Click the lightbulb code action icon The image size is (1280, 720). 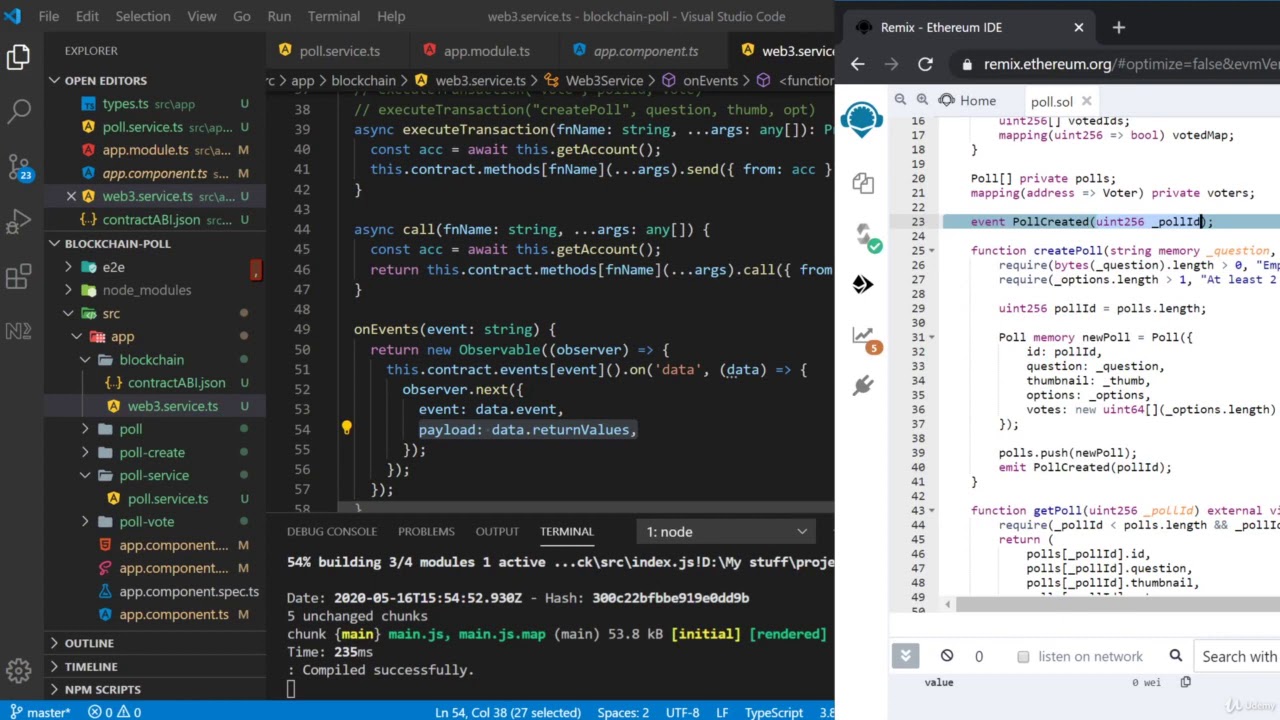coord(346,429)
